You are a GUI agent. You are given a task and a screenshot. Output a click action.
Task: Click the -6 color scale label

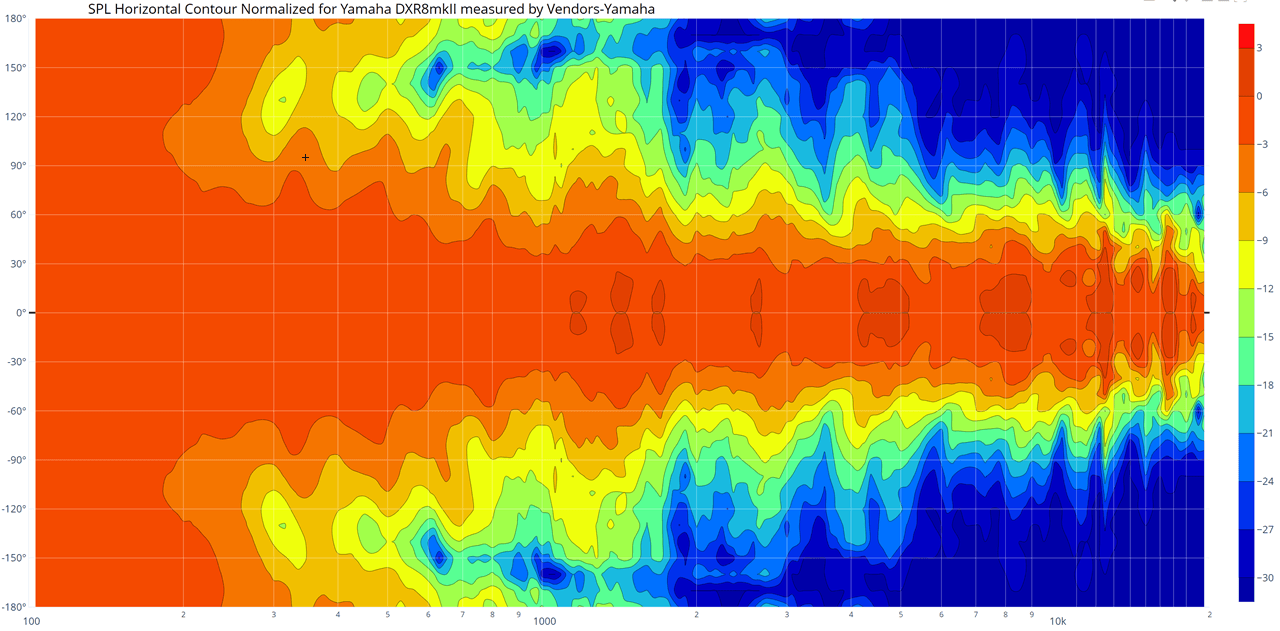pyautogui.click(x=1264, y=192)
